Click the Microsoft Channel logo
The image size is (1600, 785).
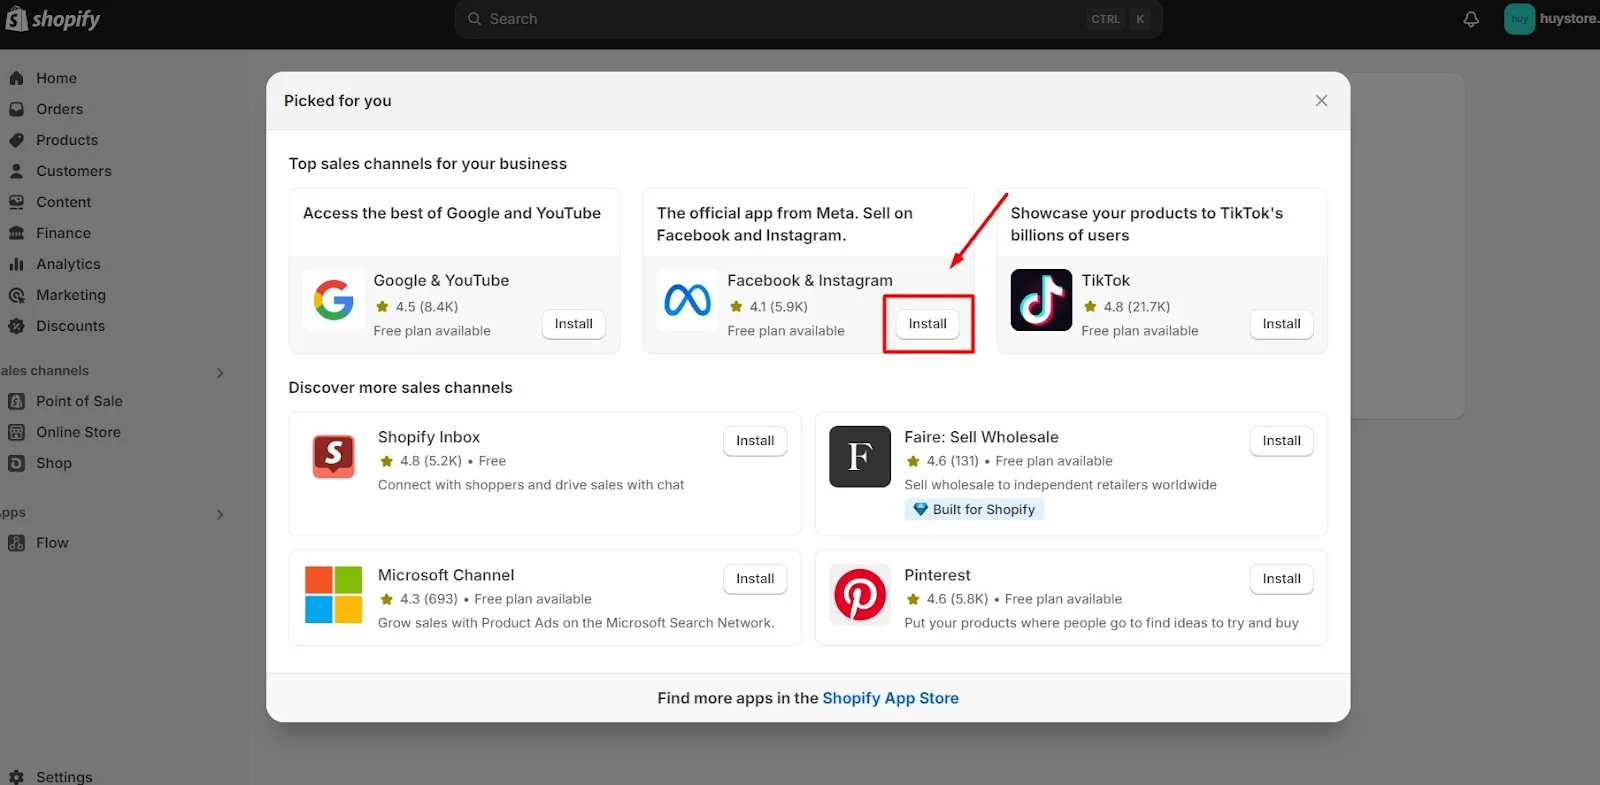pos(334,594)
